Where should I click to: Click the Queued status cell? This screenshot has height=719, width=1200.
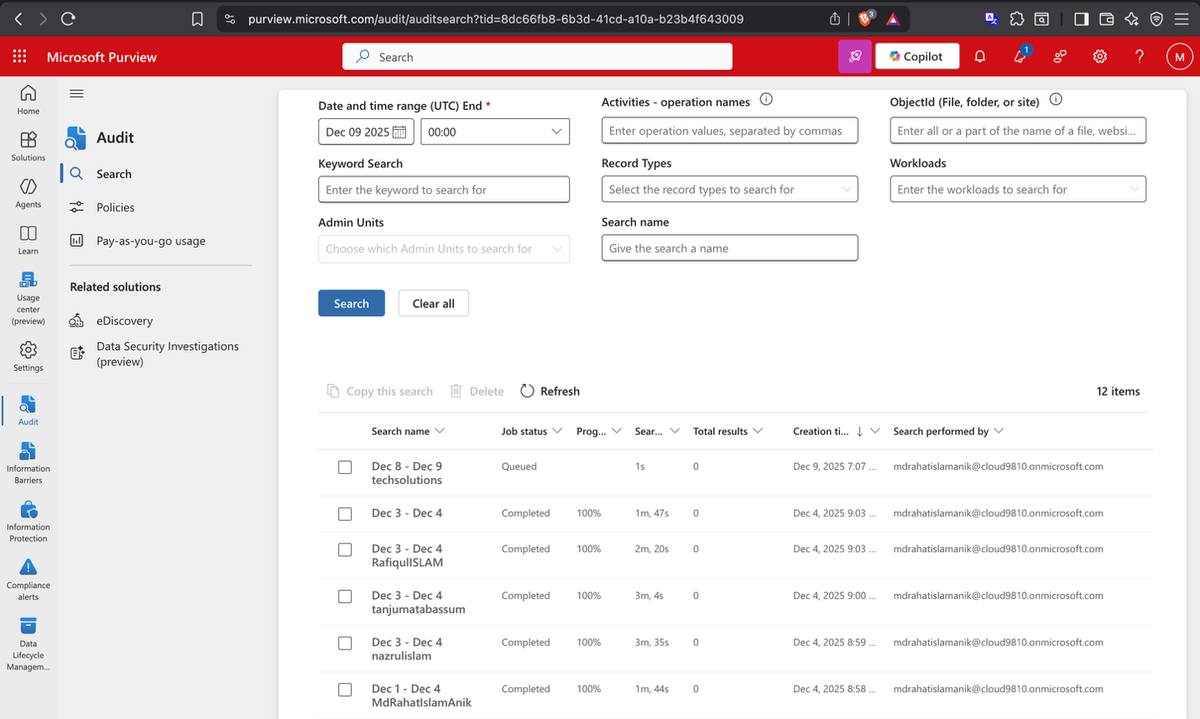[x=519, y=467]
